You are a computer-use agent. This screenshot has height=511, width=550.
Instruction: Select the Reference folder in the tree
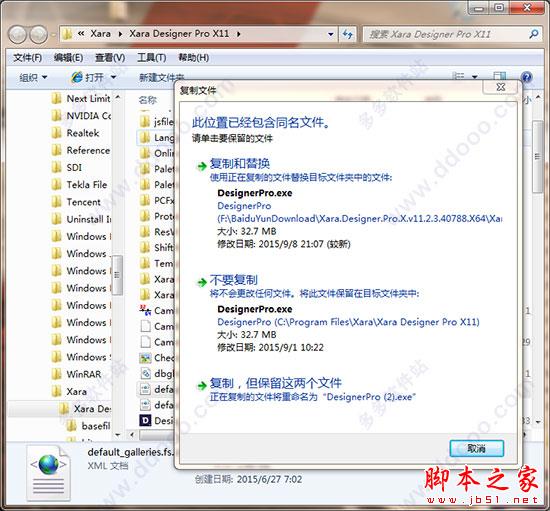(81, 150)
